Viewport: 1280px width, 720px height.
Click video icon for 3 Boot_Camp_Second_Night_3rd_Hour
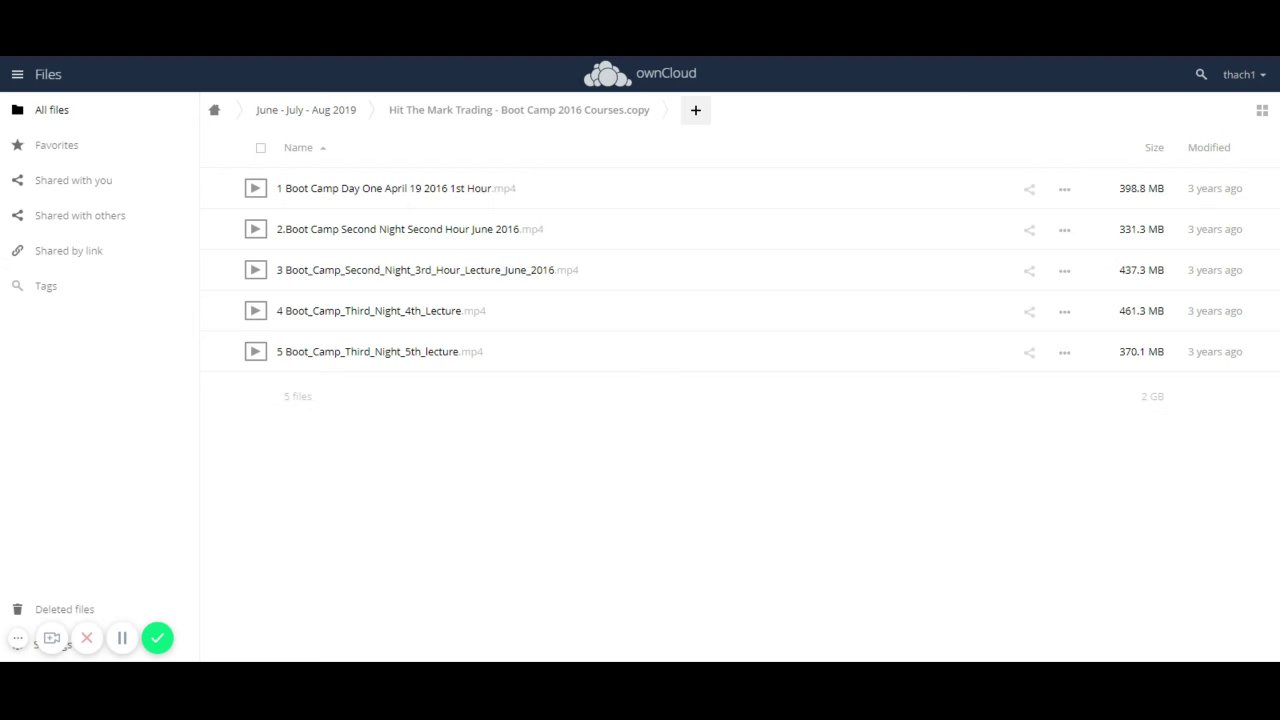[x=256, y=270]
